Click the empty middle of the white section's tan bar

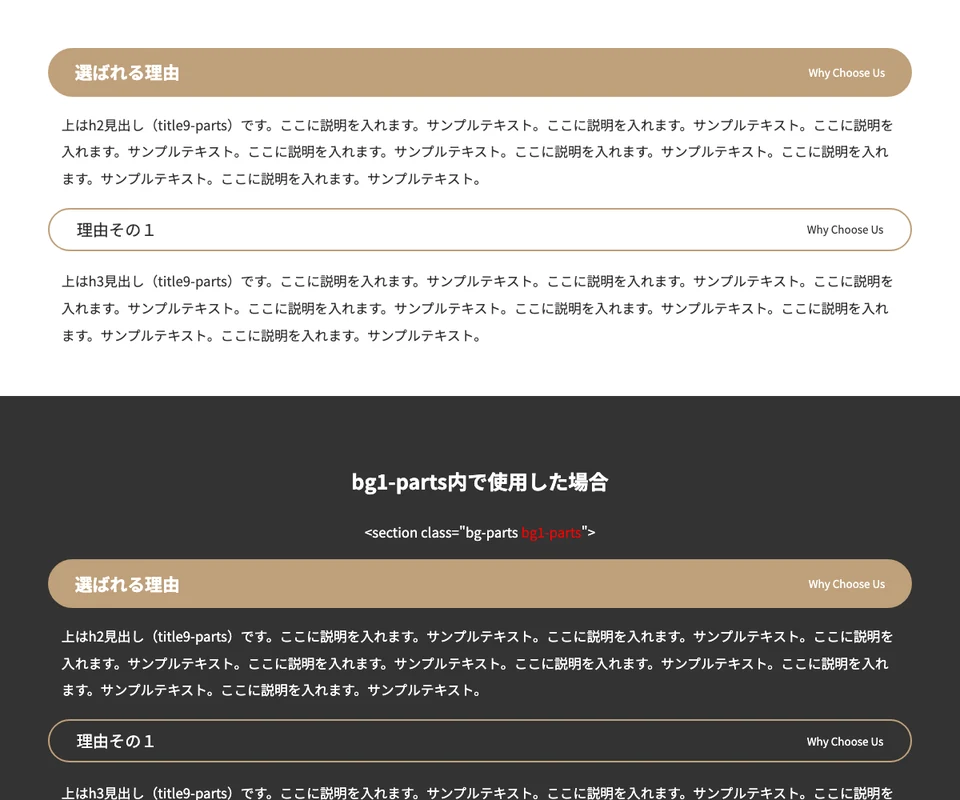coord(480,73)
